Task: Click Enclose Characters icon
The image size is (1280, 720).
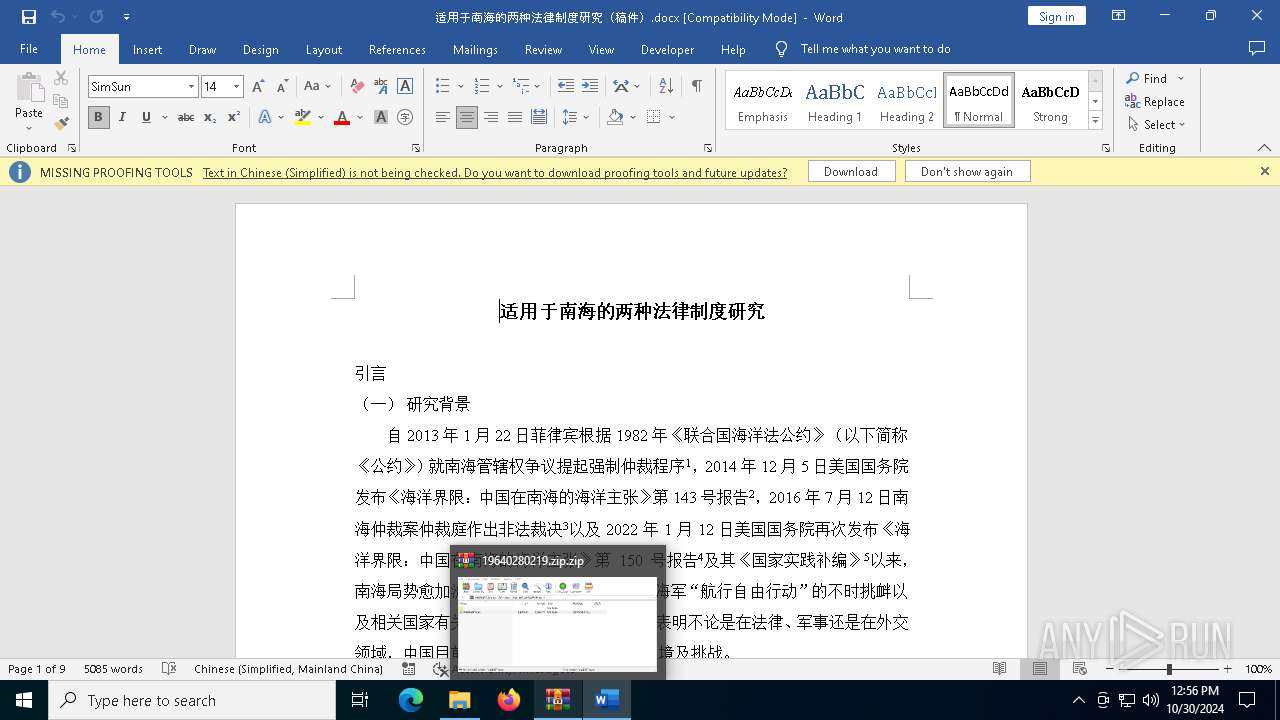Action: pos(405,117)
